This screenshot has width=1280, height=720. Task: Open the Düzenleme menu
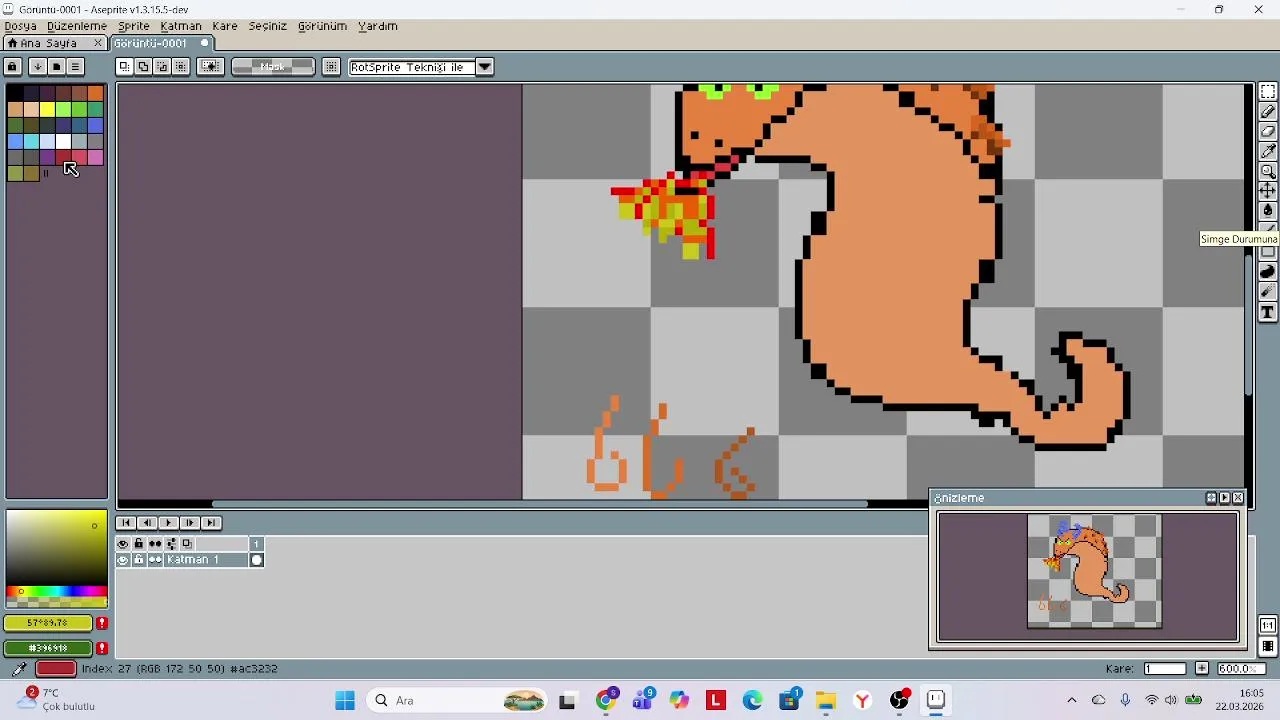[x=77, y=26]
